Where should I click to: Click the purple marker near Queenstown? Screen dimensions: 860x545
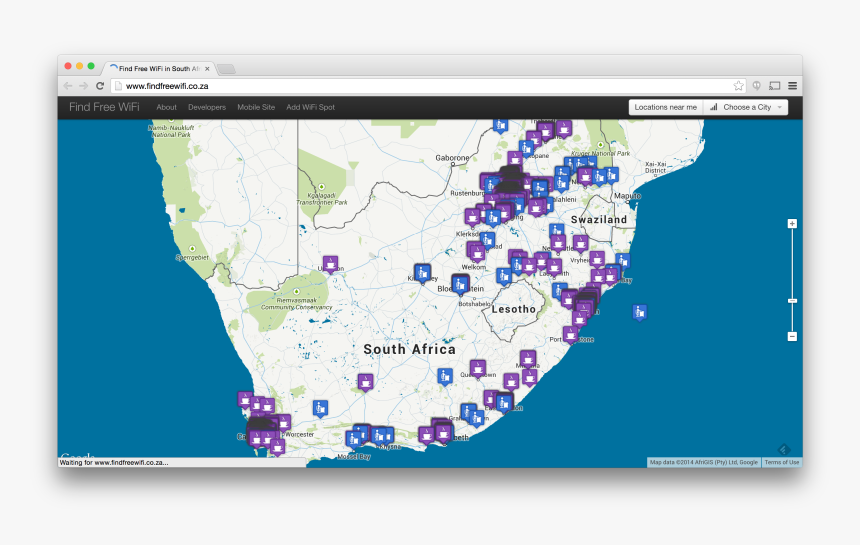pos(478,368)
